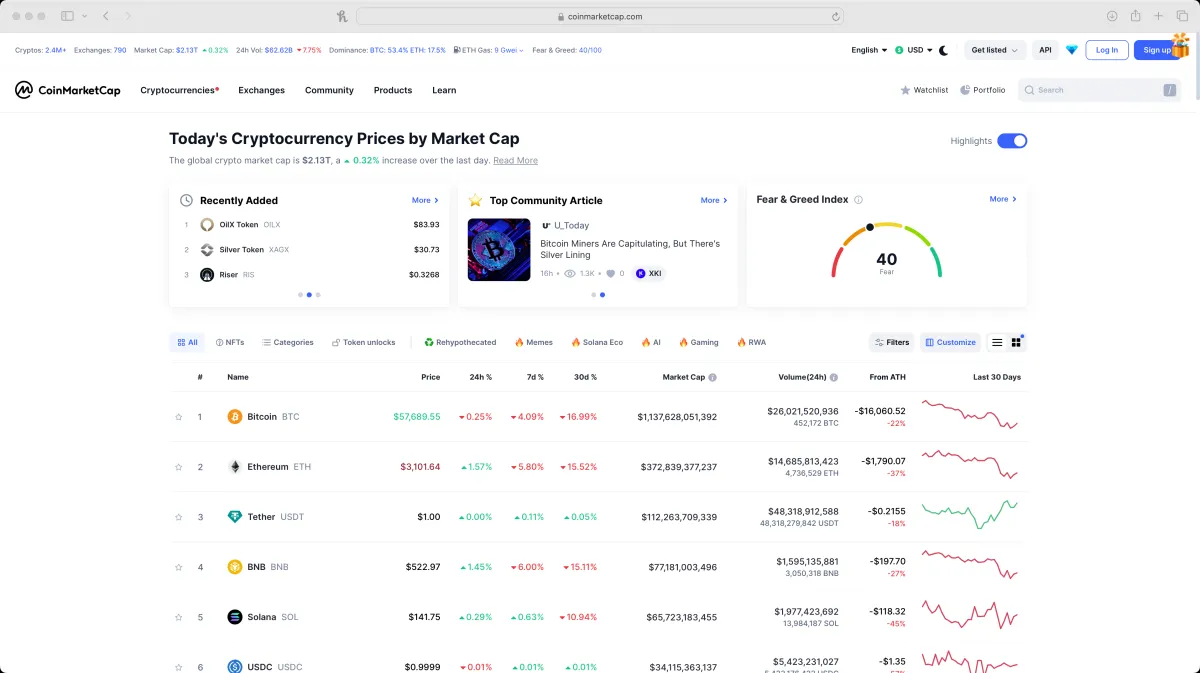Star Bitcoin for watchlist
This screenshot has width=1200, height=673.
click(x=179, y=417)
